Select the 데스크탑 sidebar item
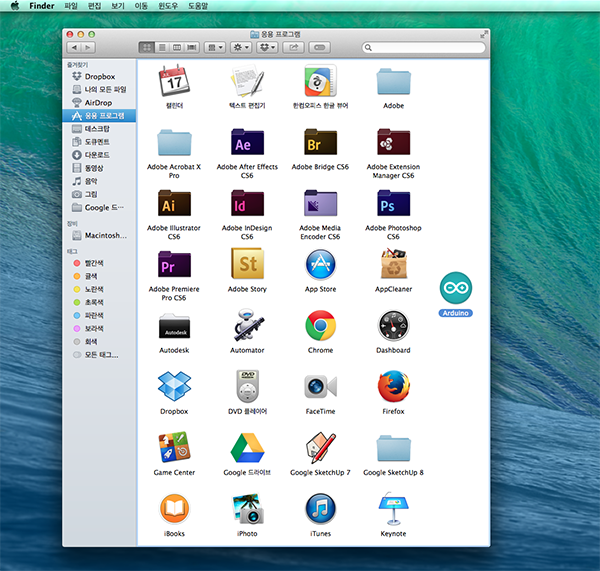The height and width of the screenshot is (571, 600). point(99,129)
